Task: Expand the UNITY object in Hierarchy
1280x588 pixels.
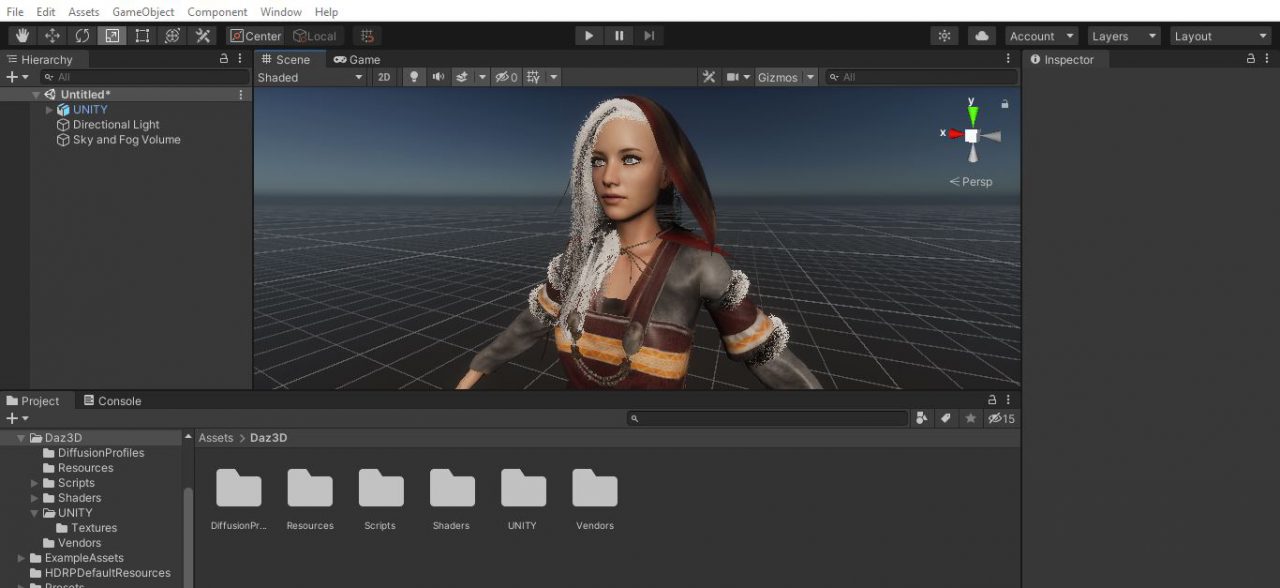Action: click(48, 109)
